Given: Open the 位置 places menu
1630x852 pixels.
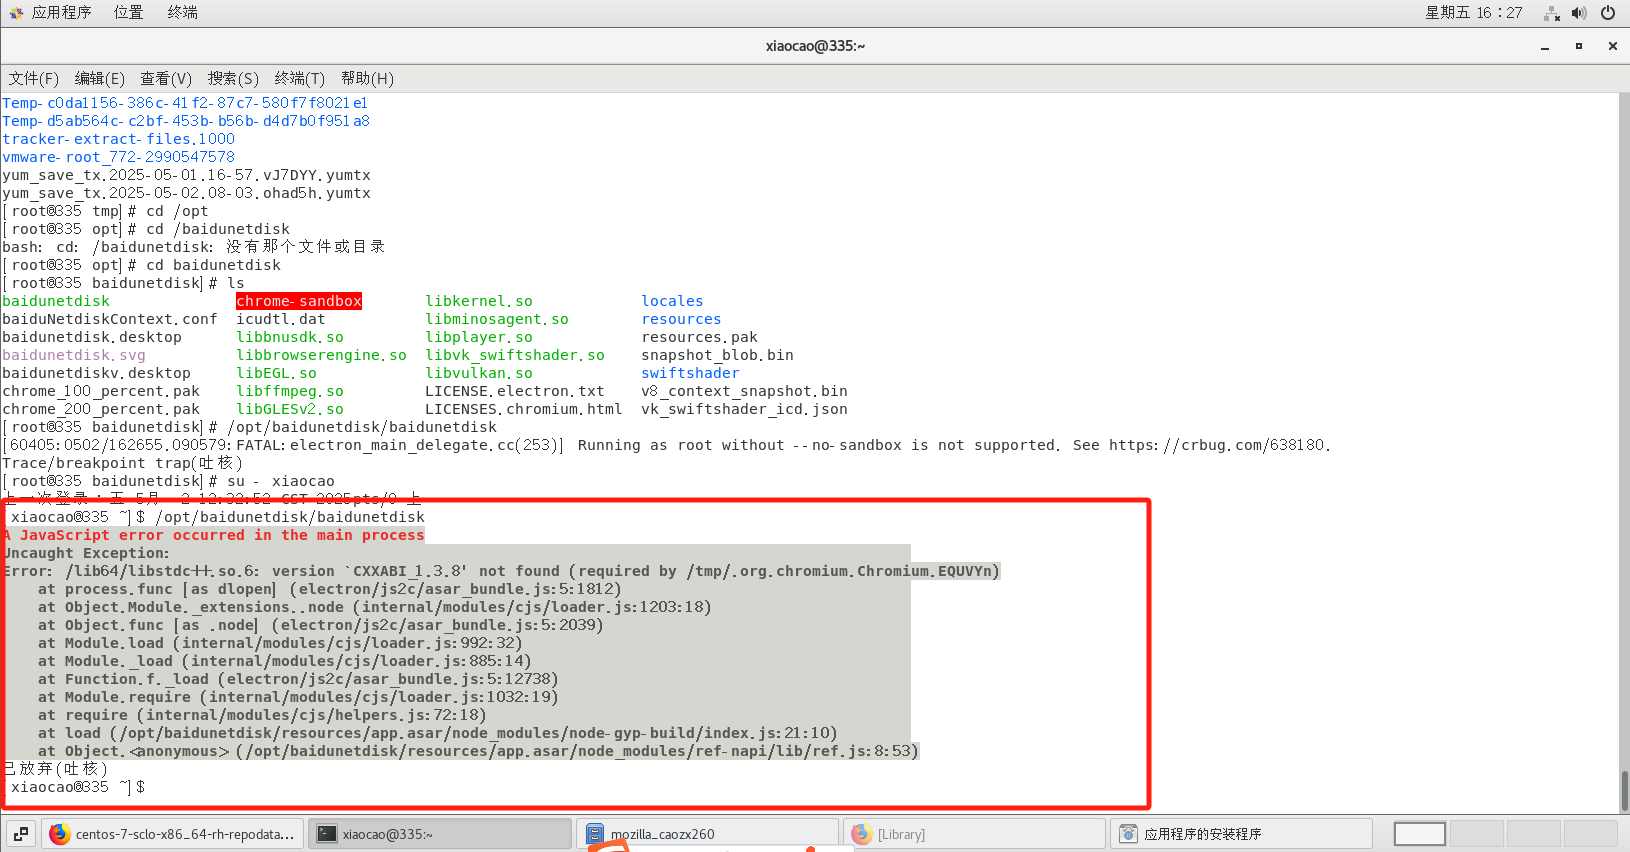Looking at the screenshot, I should click(128, 13).
